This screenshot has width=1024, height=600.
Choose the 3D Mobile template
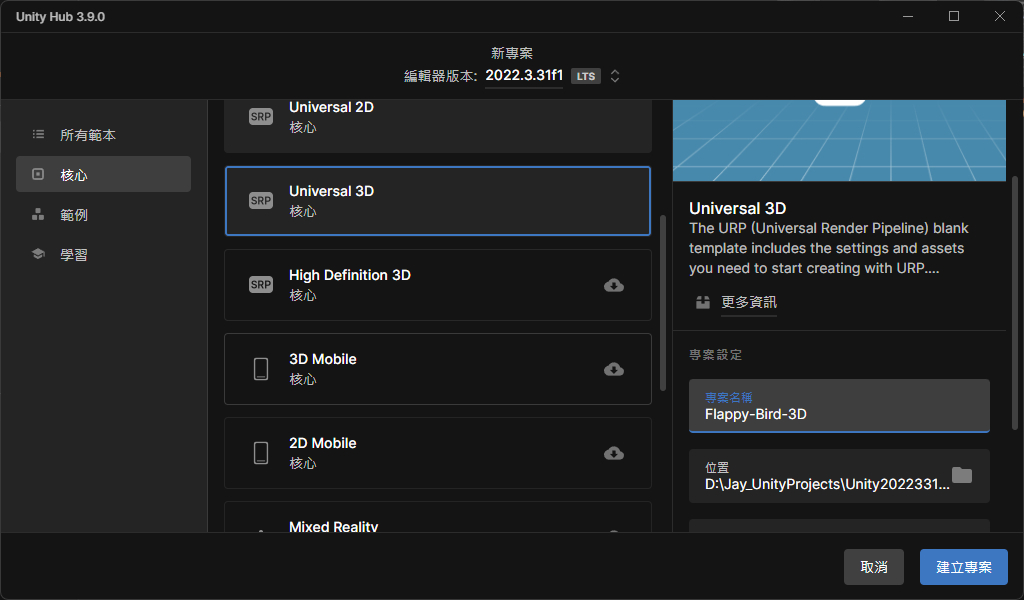pyautogui.click(x=438, y=369)
